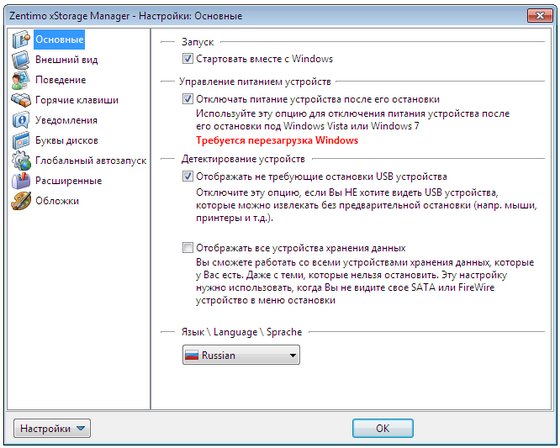The image size is (560, 448).
Task: Close the Zentimo settings window
Action: [x=540, y=16]
